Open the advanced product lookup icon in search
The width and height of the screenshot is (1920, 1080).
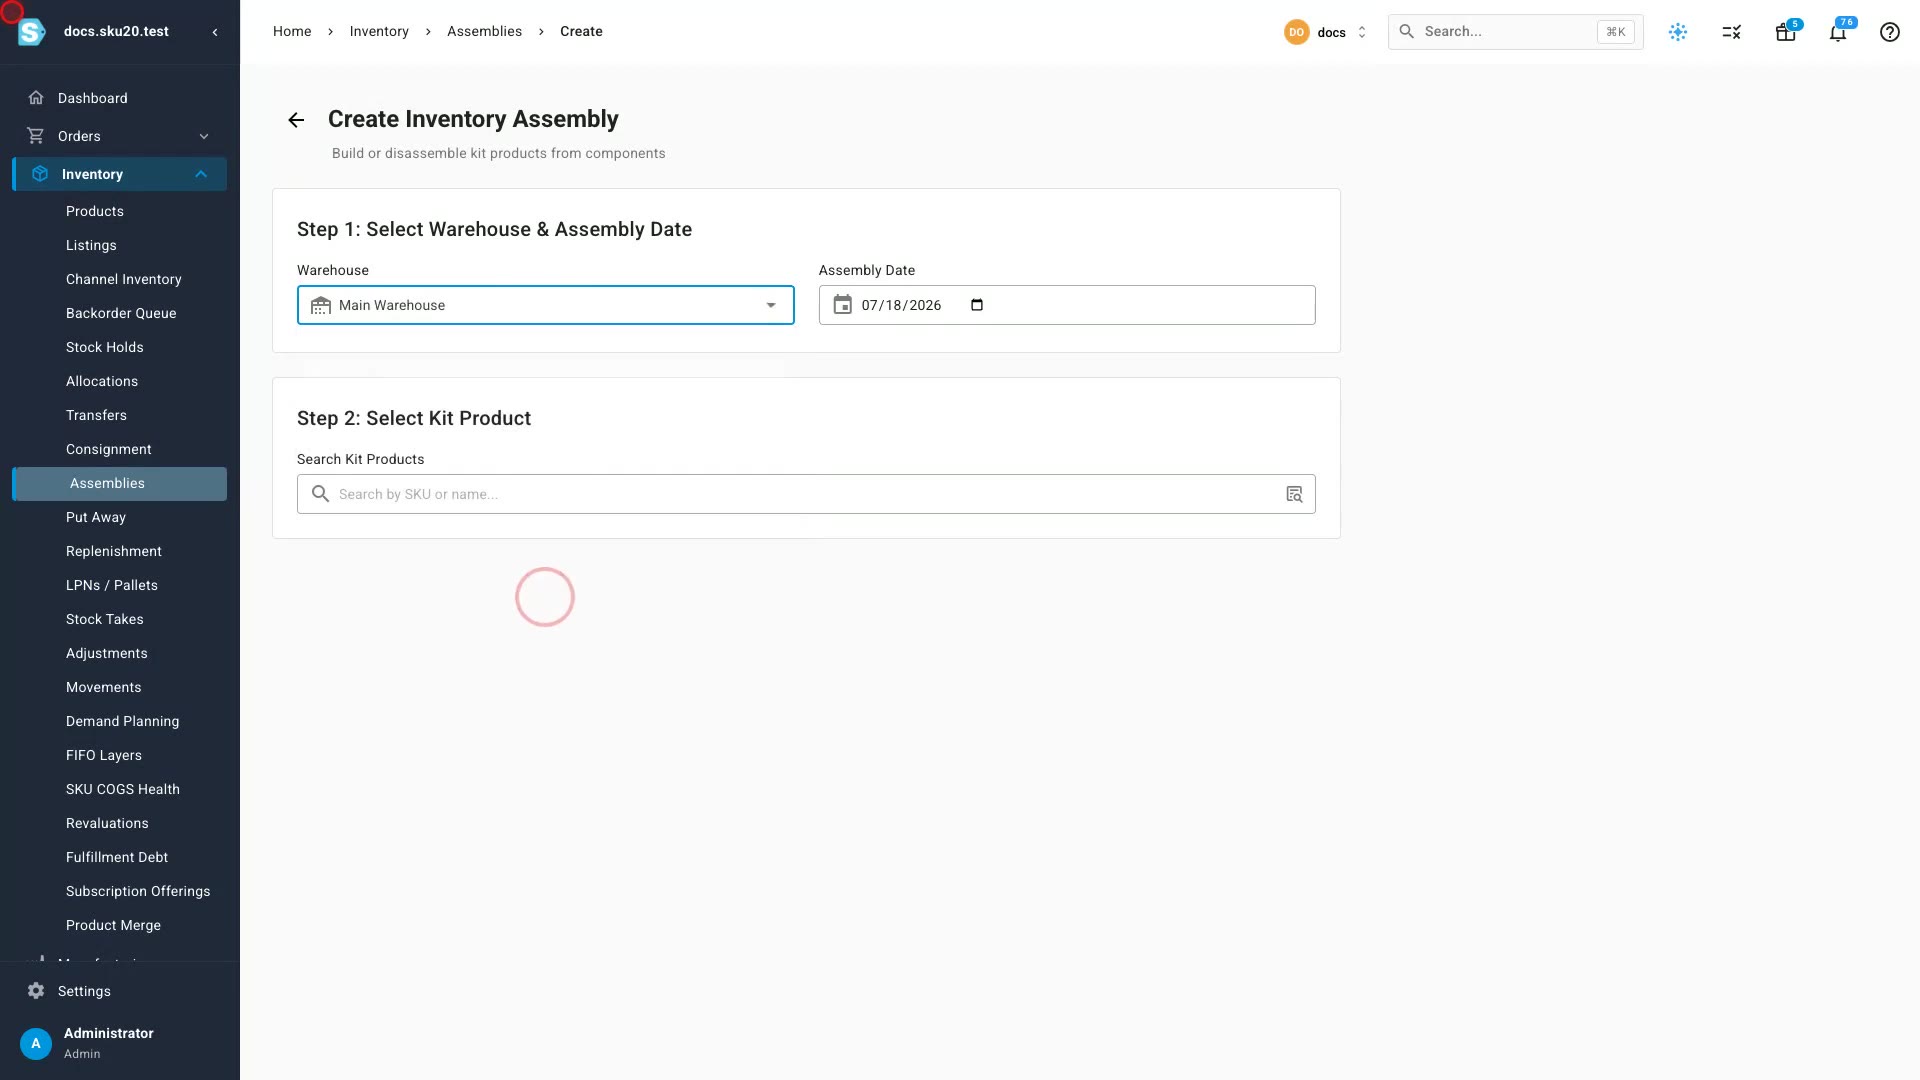tap(1294, 494)
